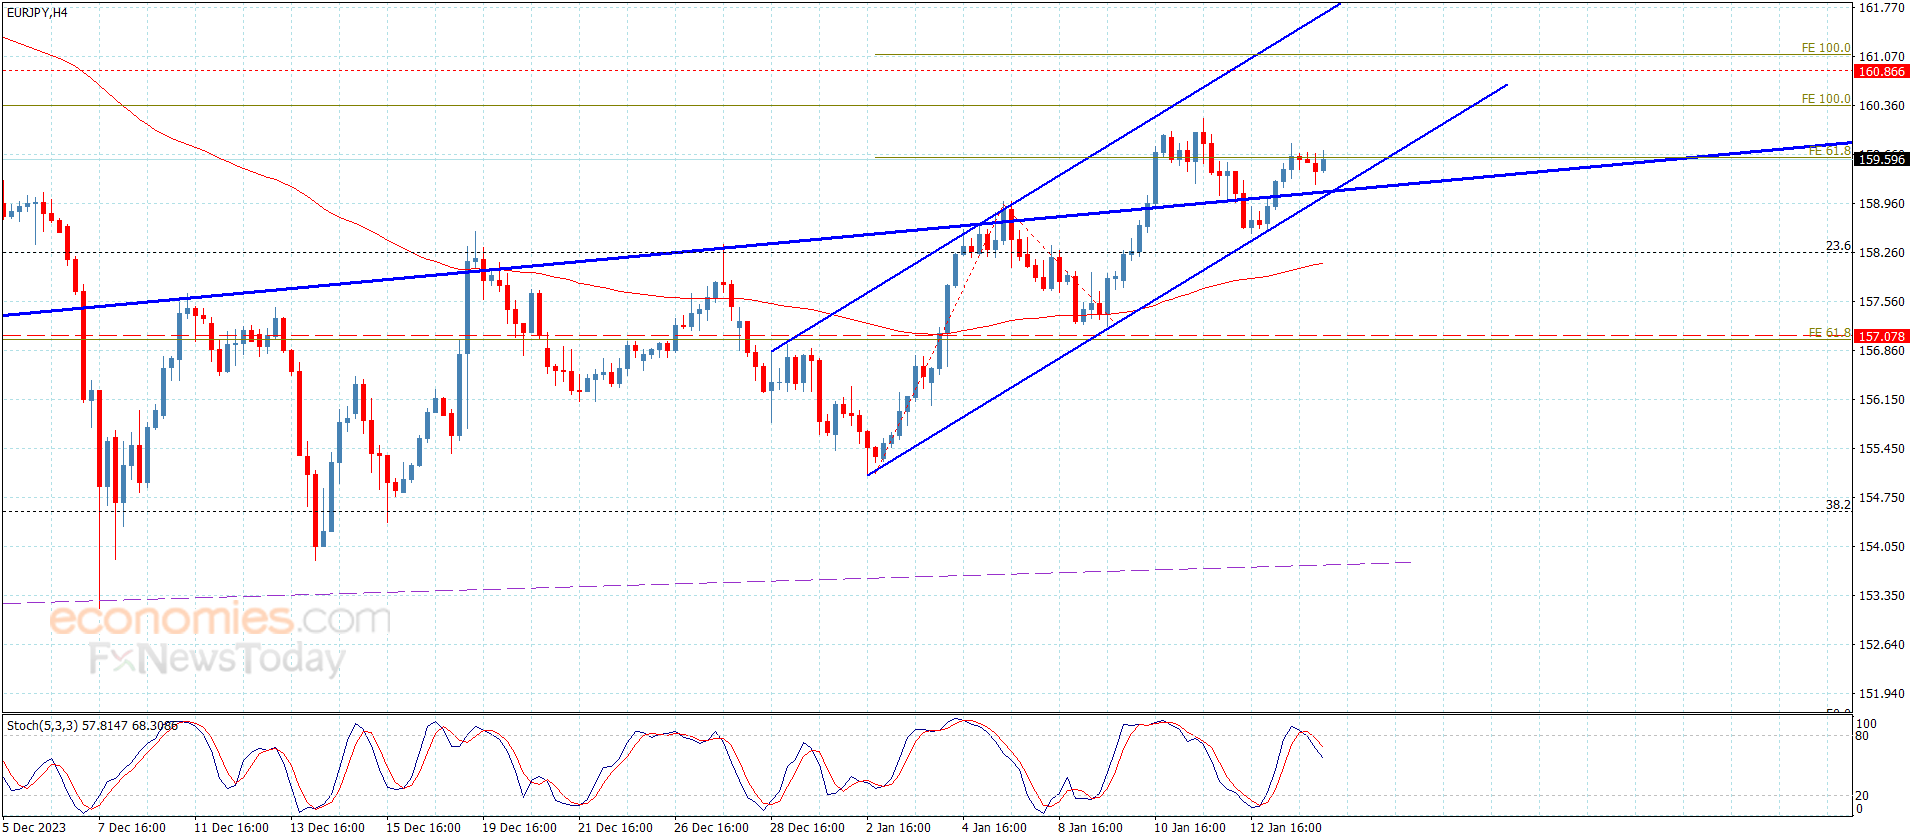Click the economies.com watermark logo
Image resolution: width=1916 pixels, height=840 pixels.
pos(220,619)
